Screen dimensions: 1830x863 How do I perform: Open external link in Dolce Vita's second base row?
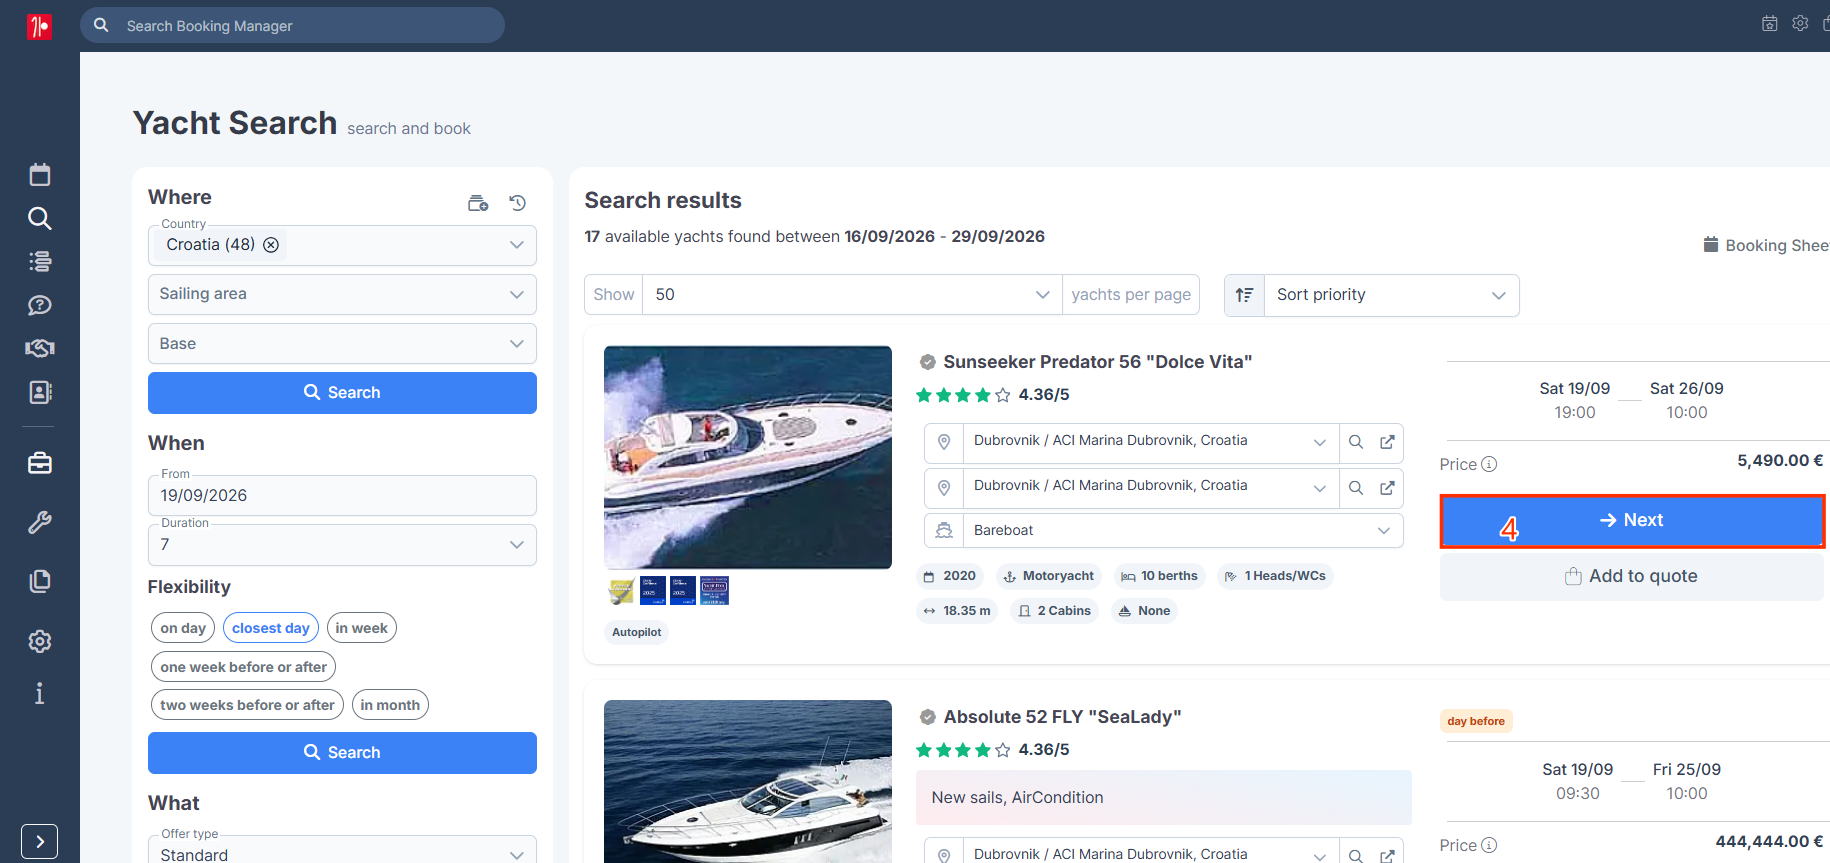click(1387, 488)
